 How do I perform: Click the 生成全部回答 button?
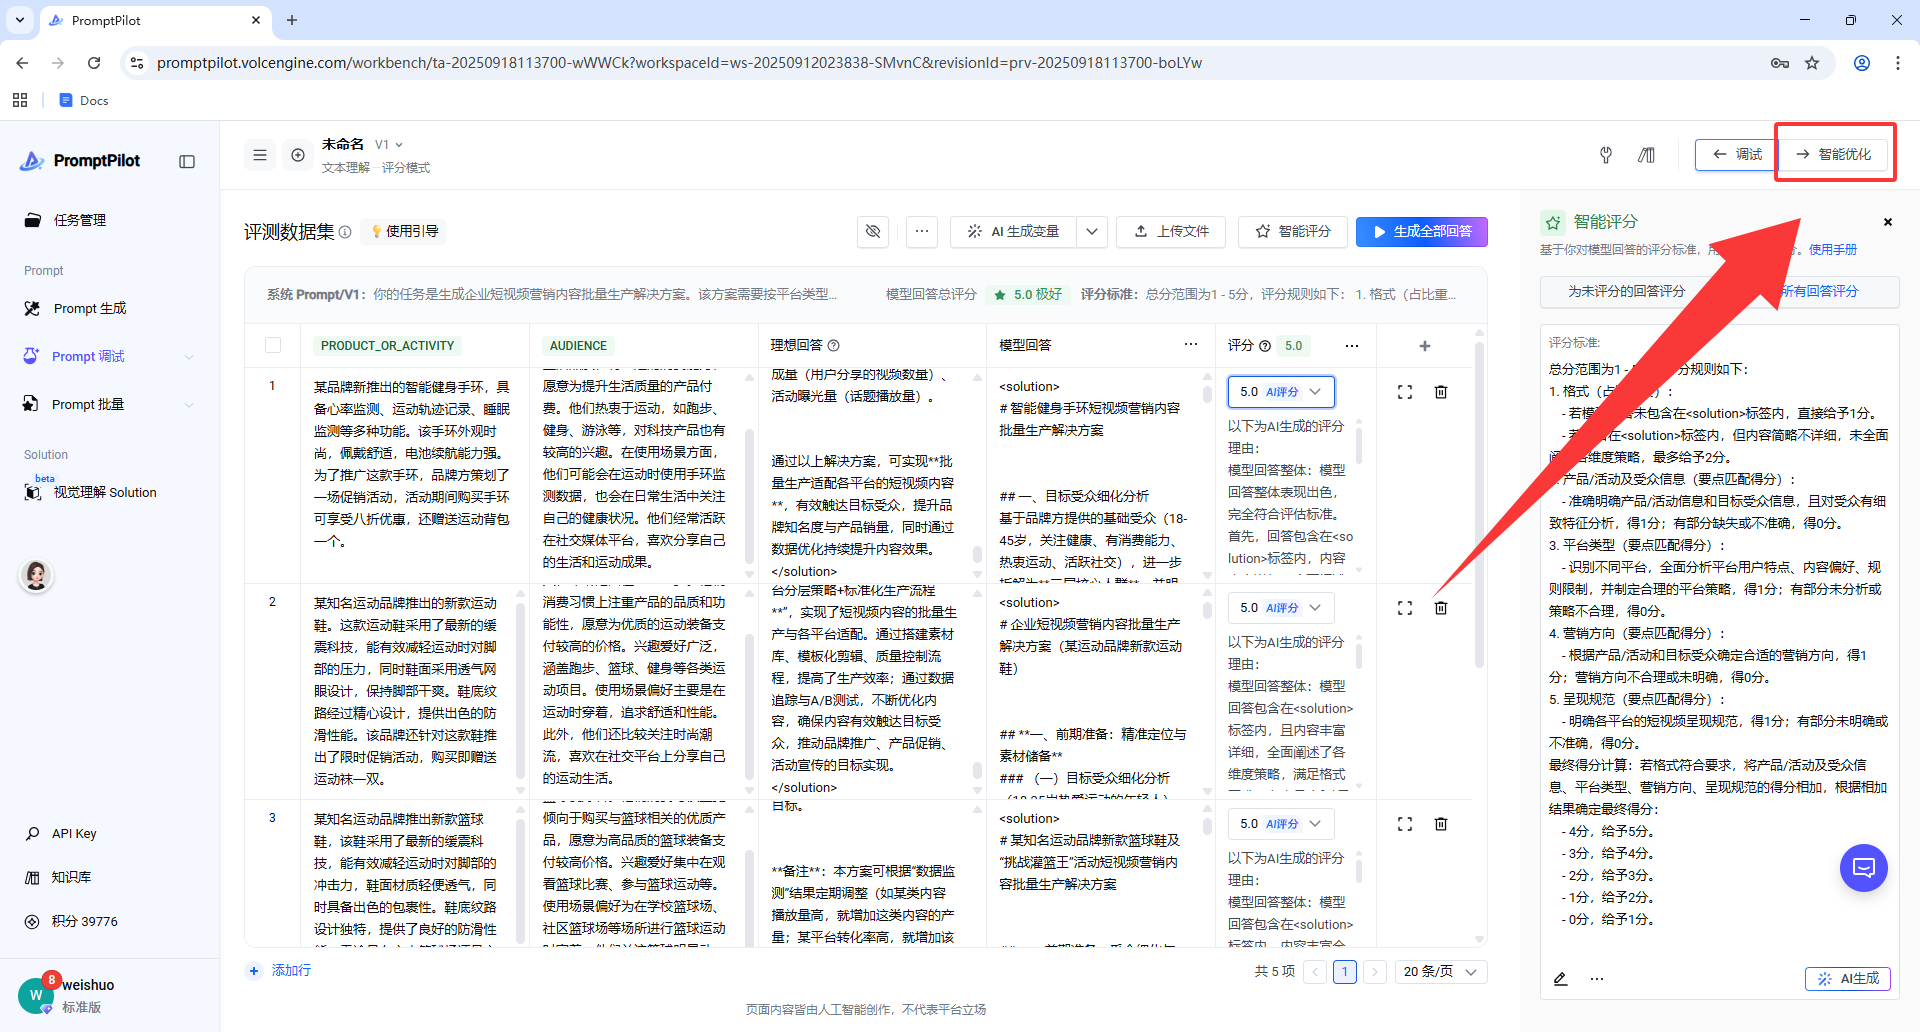click(1421, 232)
